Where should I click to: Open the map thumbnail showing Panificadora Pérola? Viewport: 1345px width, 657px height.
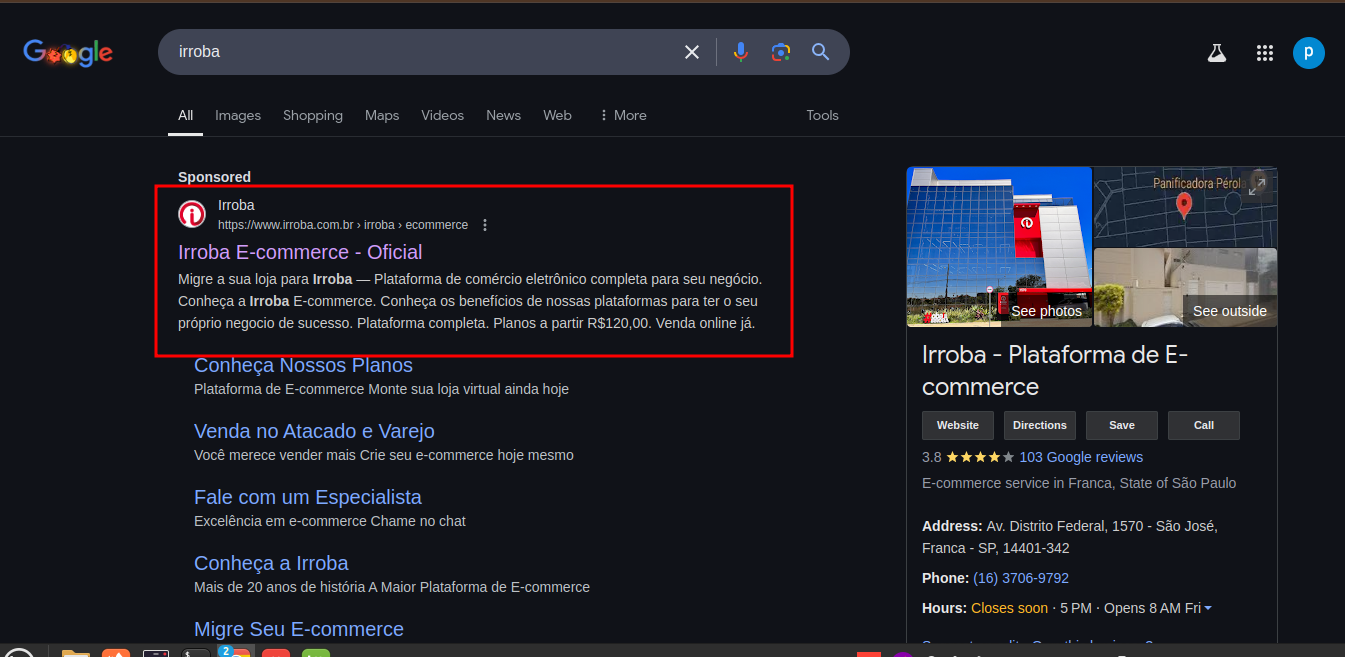pyautogui.click(x=1185, y=206)
